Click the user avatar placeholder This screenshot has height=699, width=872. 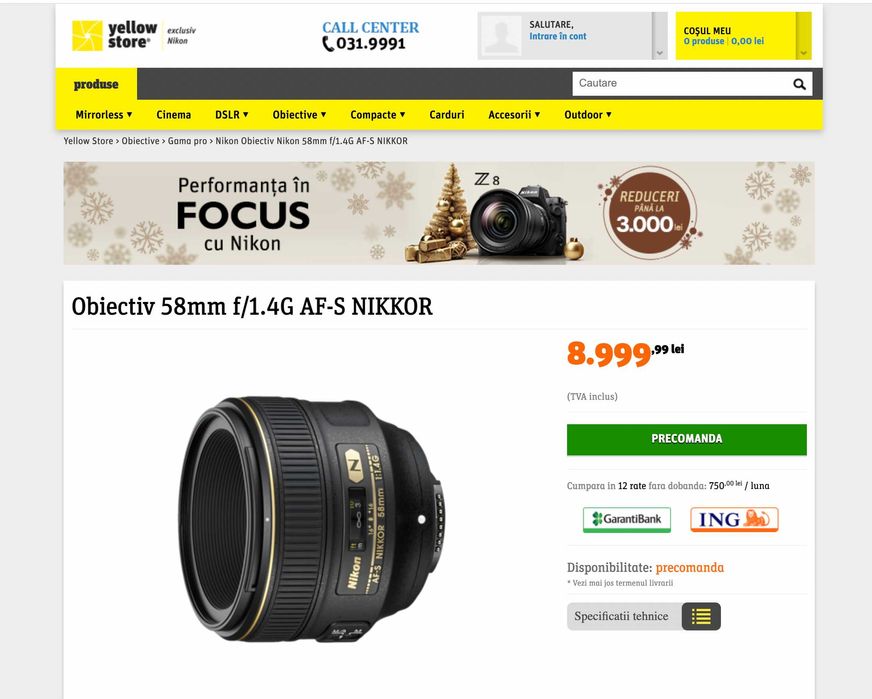pyautogui.click(x=501, y=36)
